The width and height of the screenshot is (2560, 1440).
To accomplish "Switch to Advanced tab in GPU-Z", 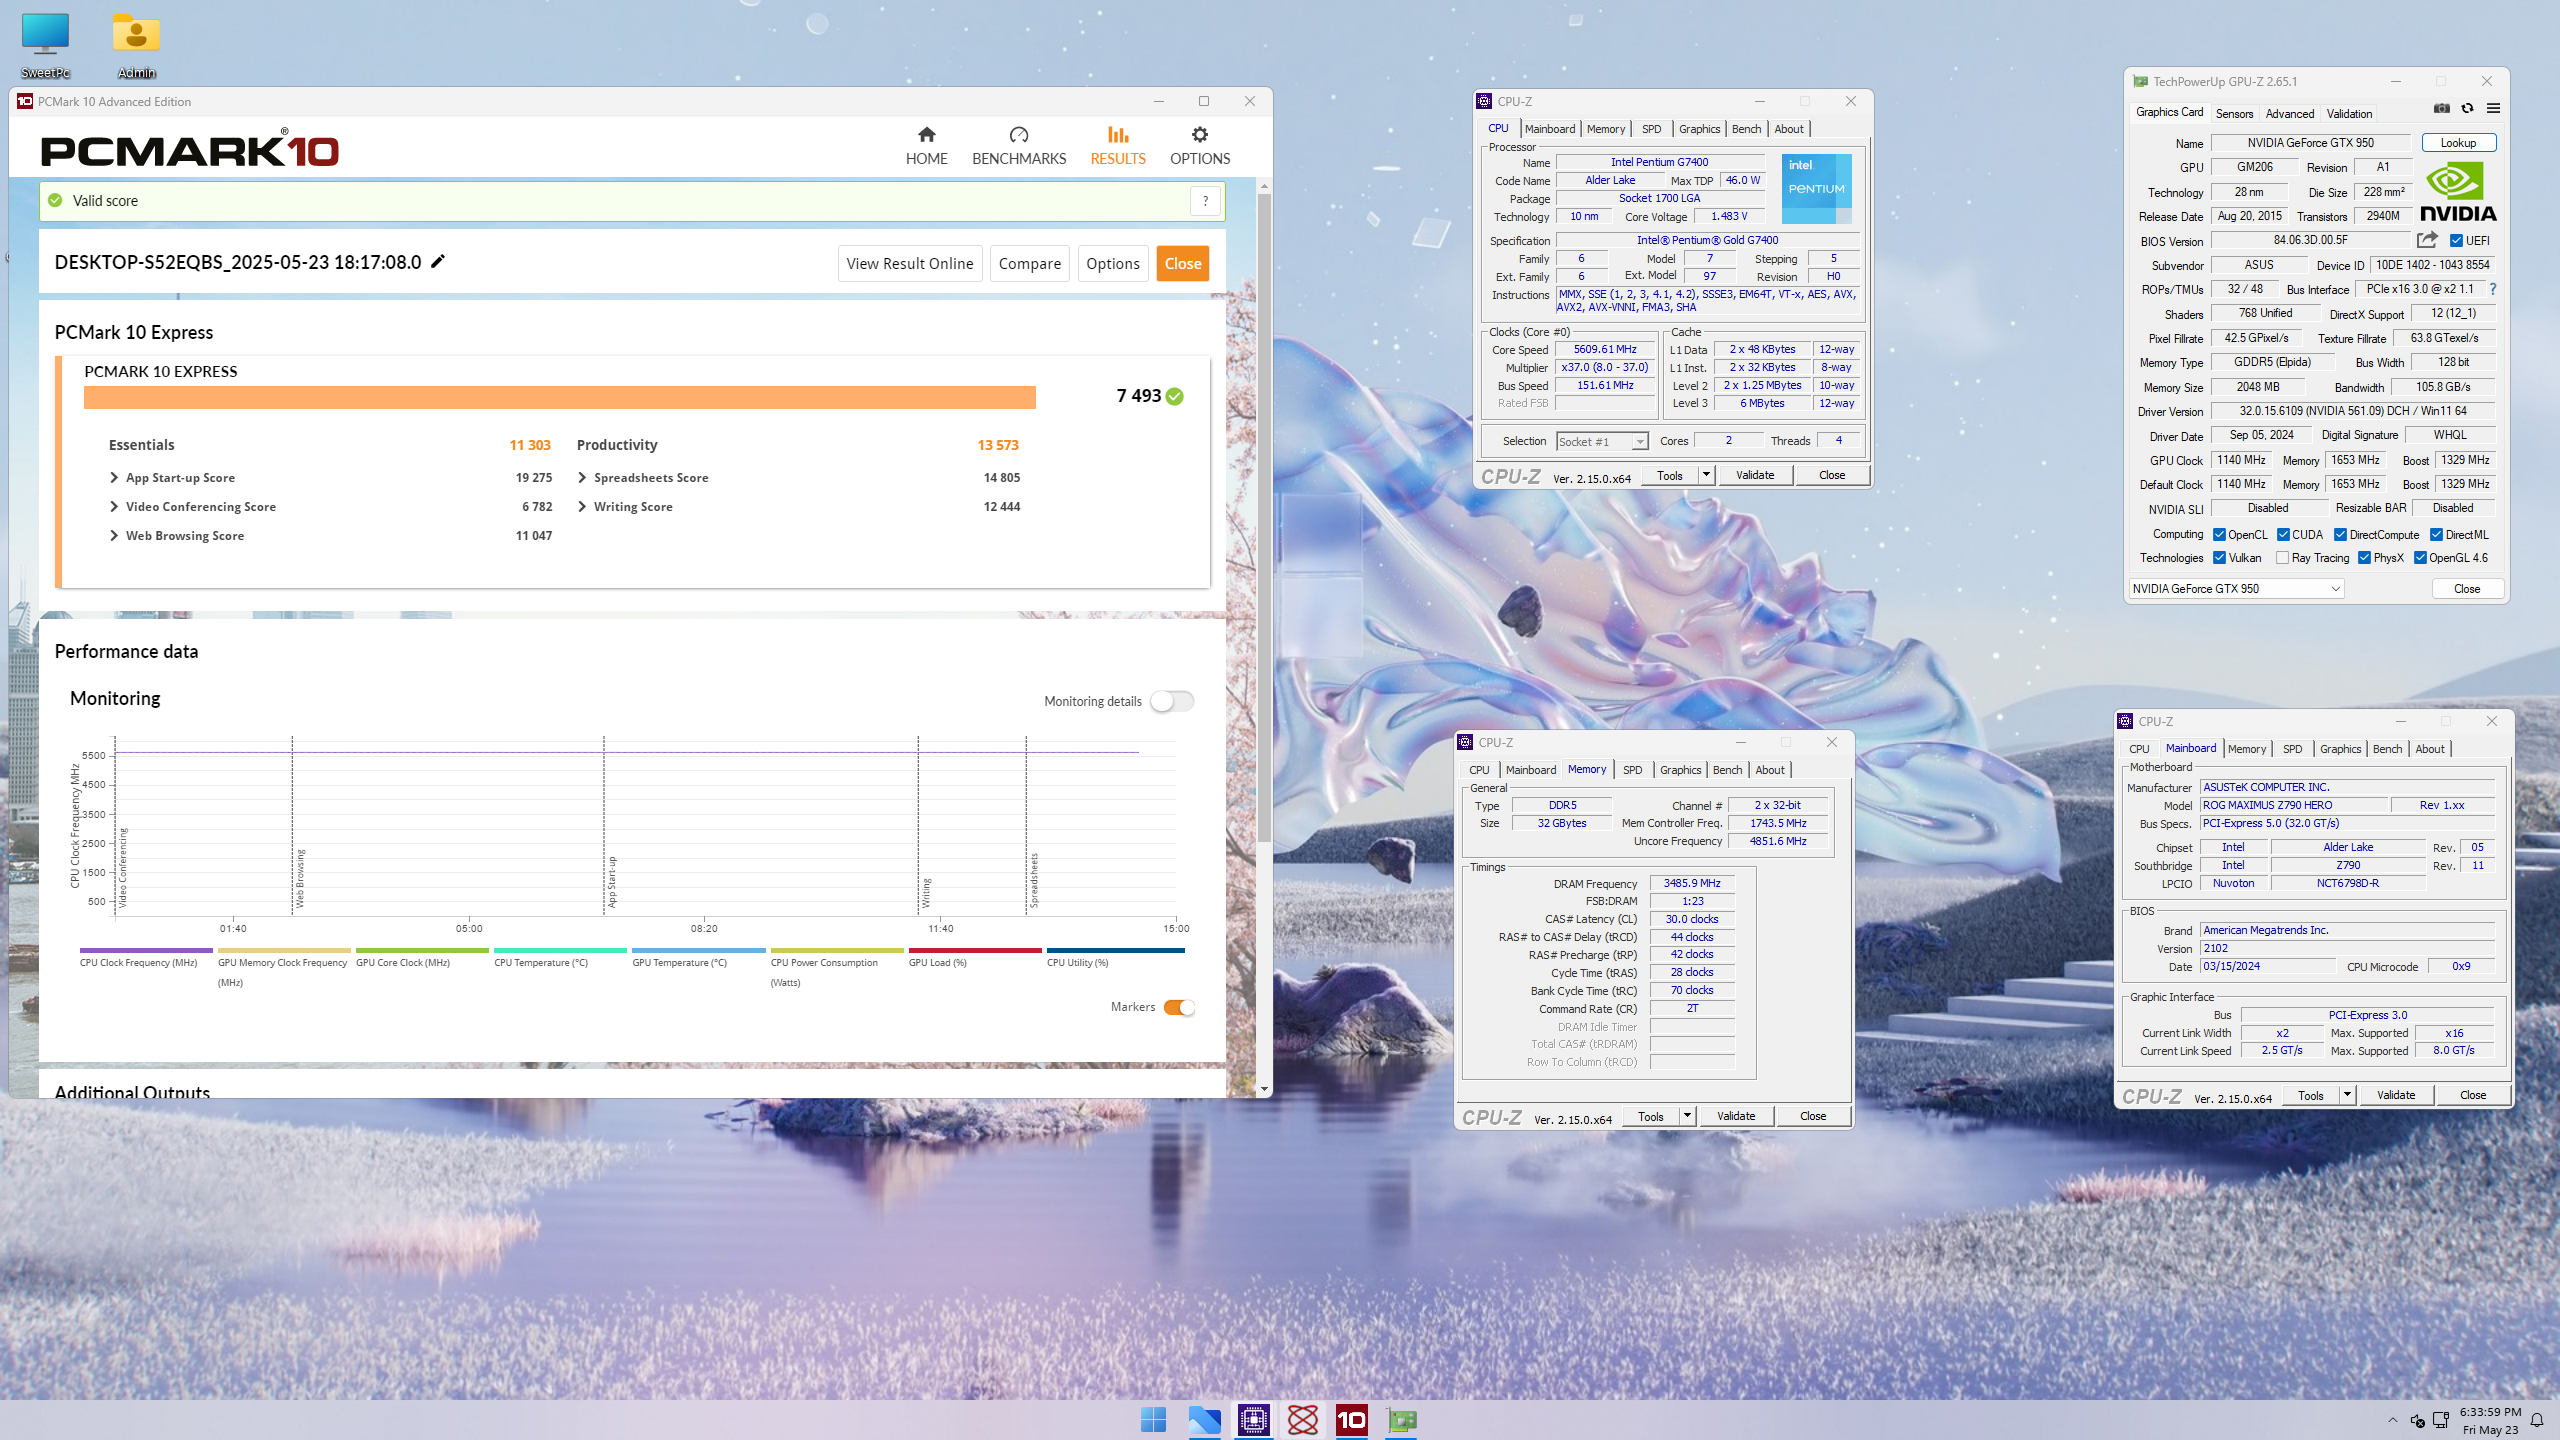I will coord(2290,113).
